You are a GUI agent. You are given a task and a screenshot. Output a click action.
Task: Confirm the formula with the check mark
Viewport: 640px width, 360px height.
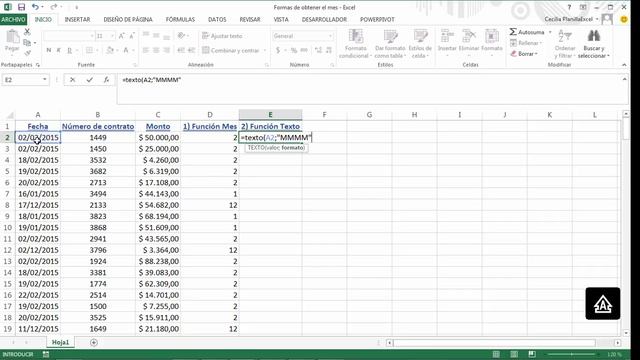(x=89, y=80)
